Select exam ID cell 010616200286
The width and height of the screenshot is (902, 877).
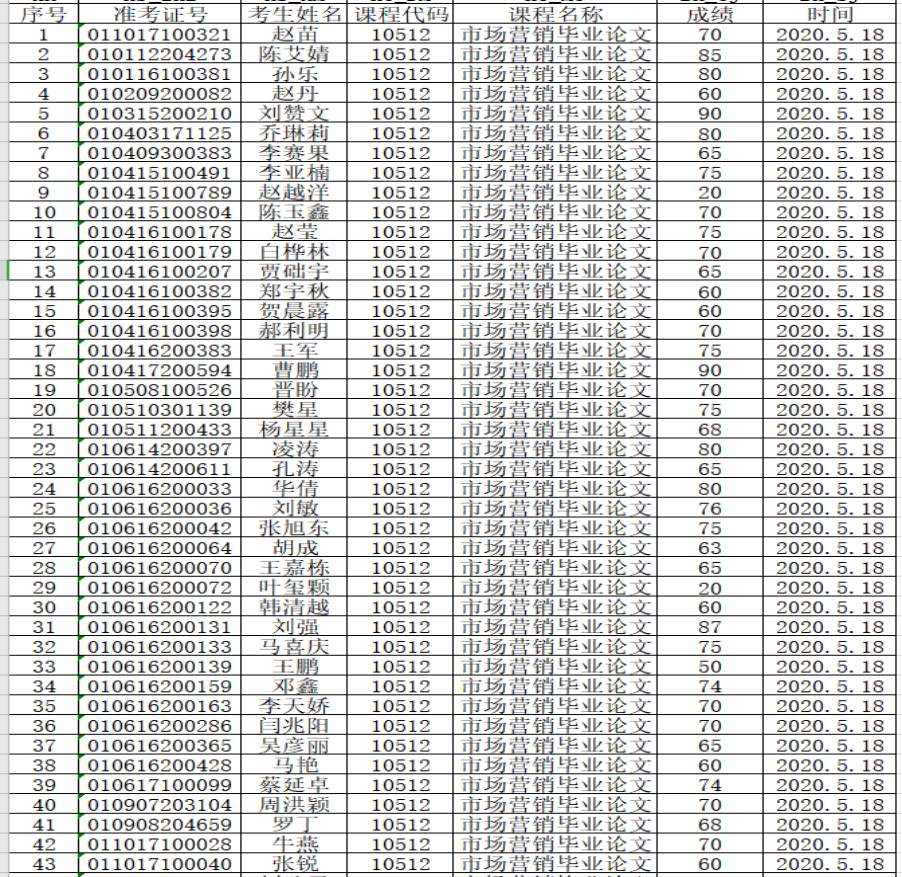(160, 726)
